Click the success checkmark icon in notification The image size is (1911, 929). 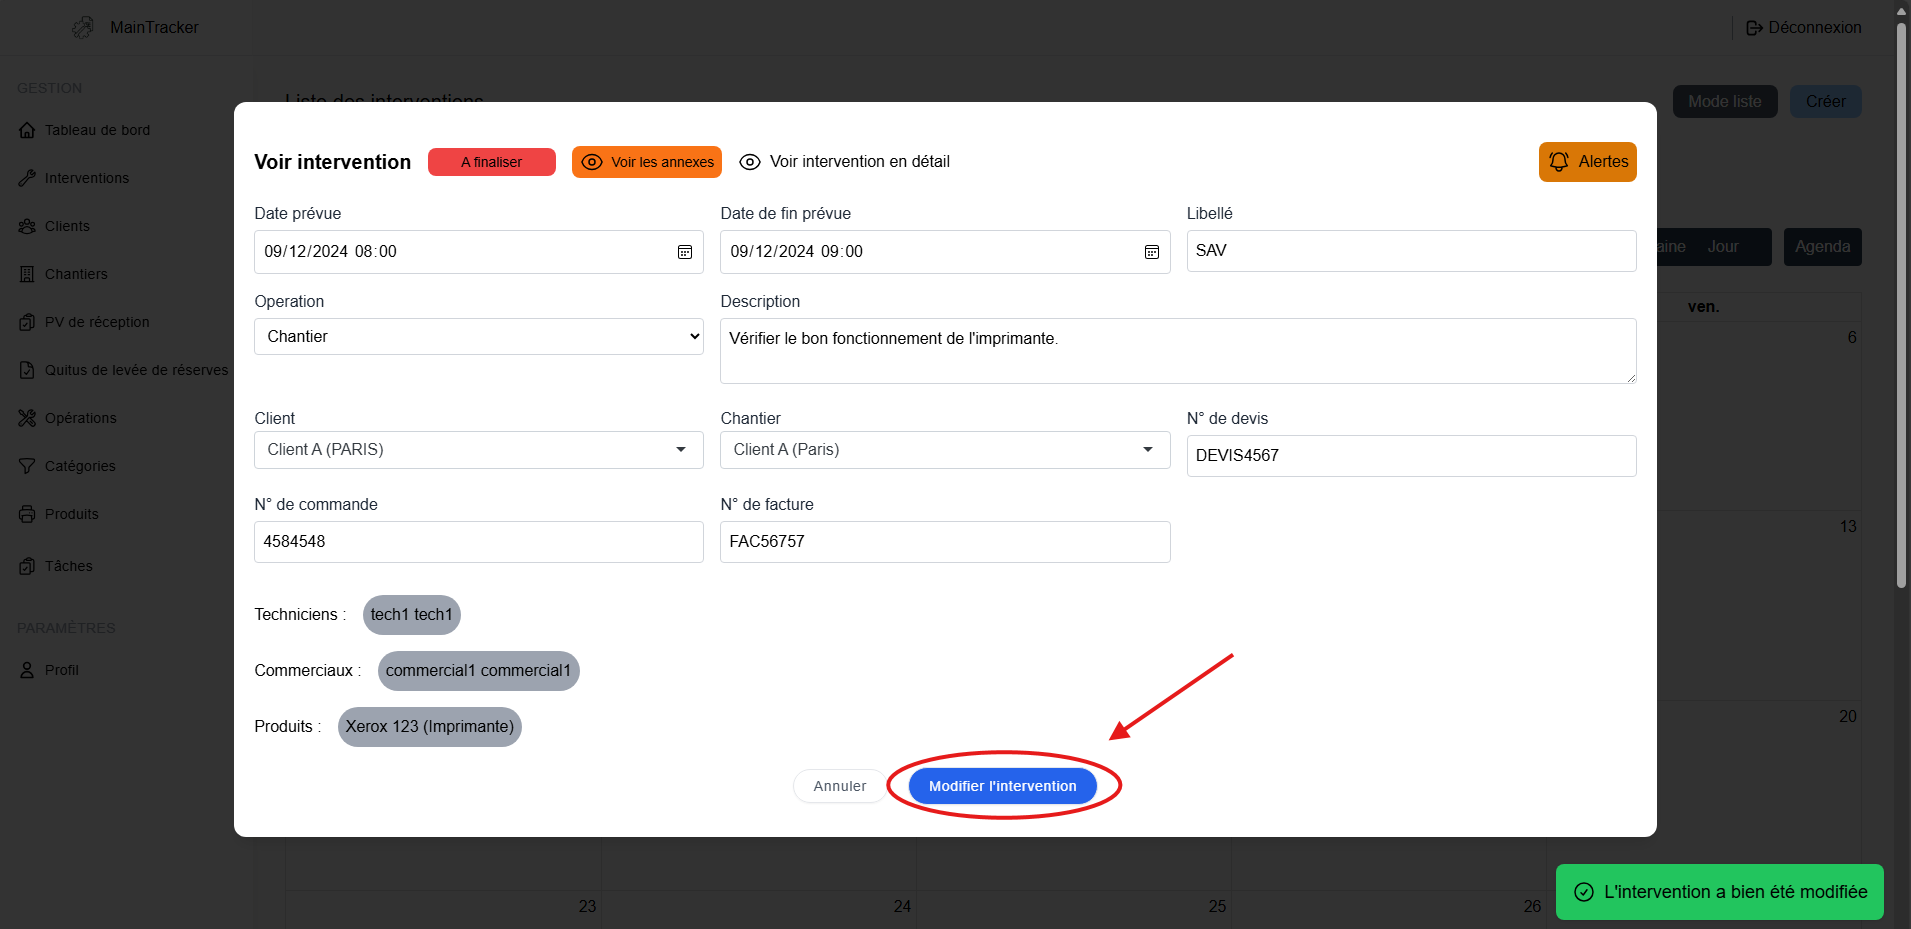[x=1584, y=892]
